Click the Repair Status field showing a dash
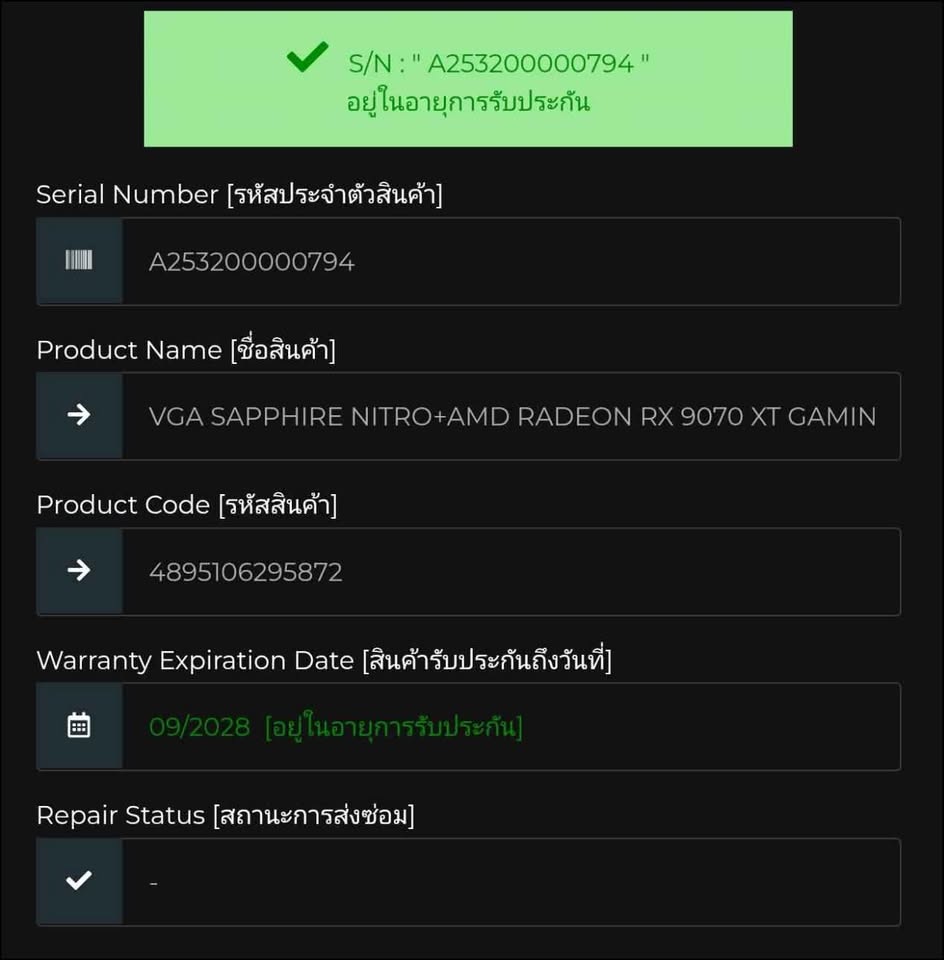944x960 pixels. pos(510,882)
